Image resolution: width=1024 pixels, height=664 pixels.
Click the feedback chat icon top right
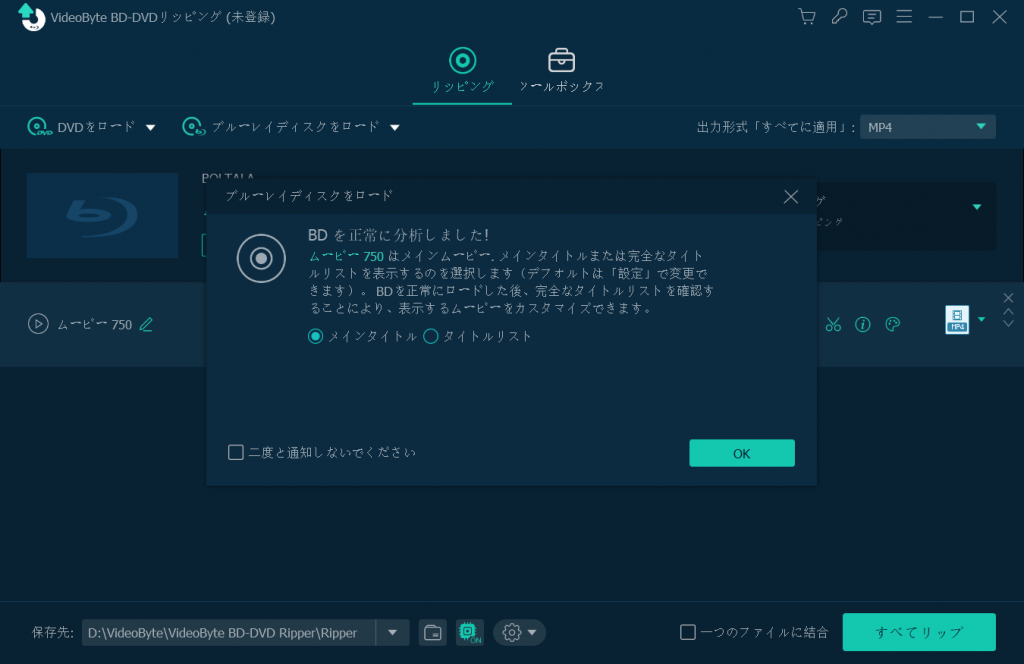[871, 17]
